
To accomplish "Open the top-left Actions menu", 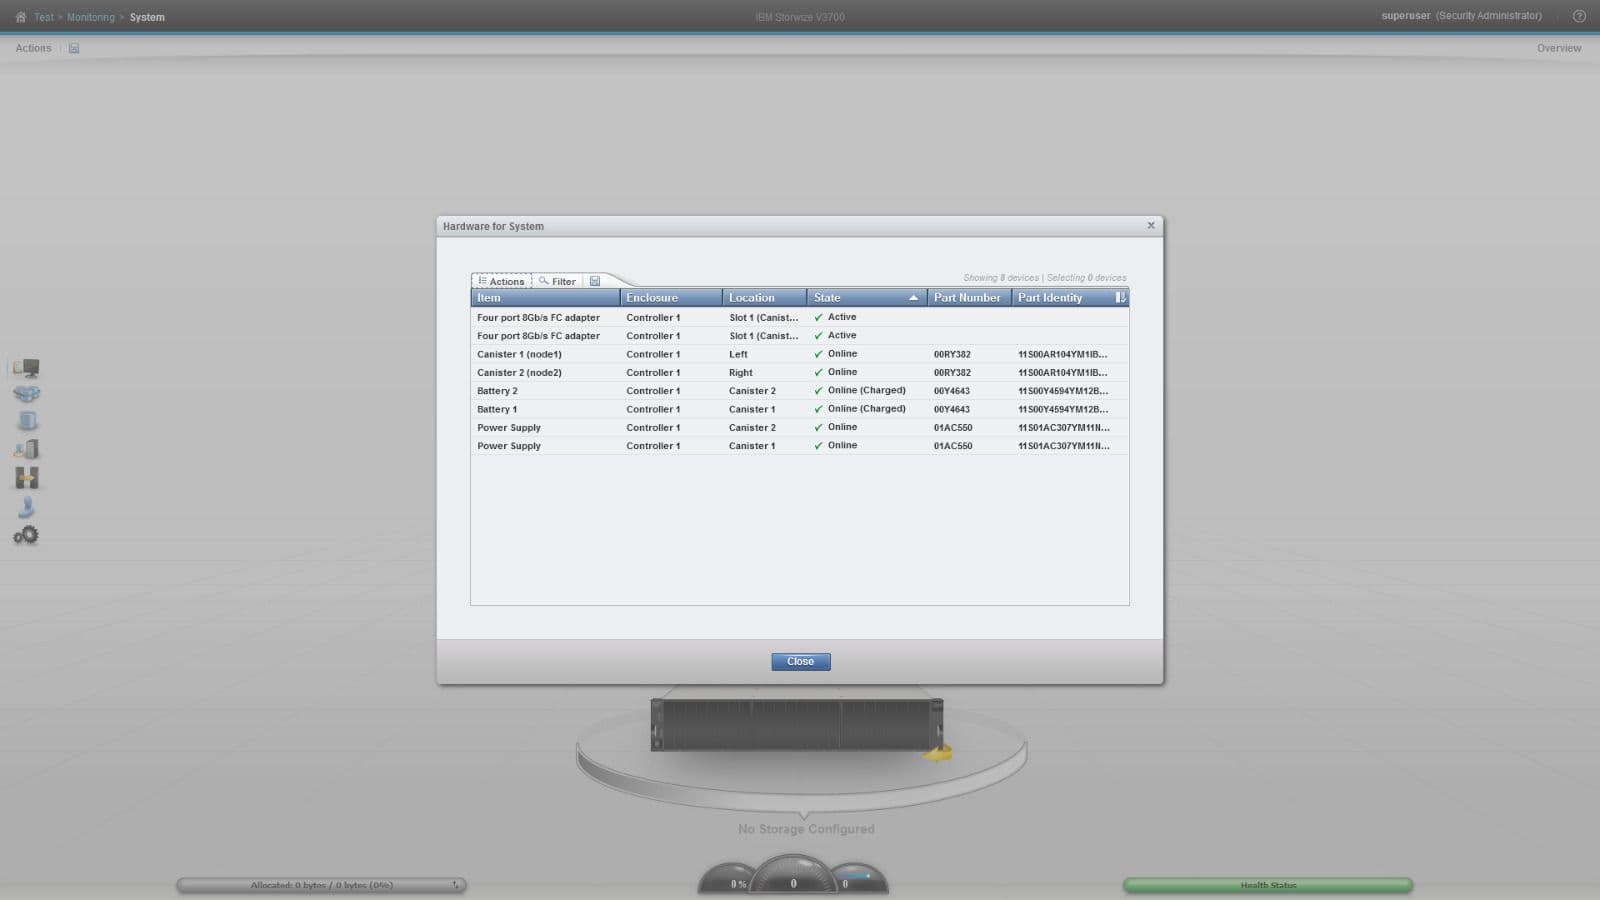I will pyautogui.click(x=33, y=48).
